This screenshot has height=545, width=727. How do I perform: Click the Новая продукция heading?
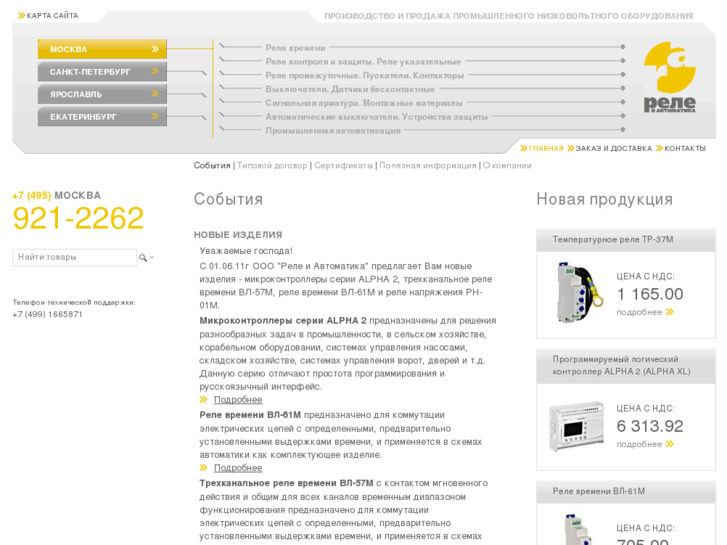(604, 199)
